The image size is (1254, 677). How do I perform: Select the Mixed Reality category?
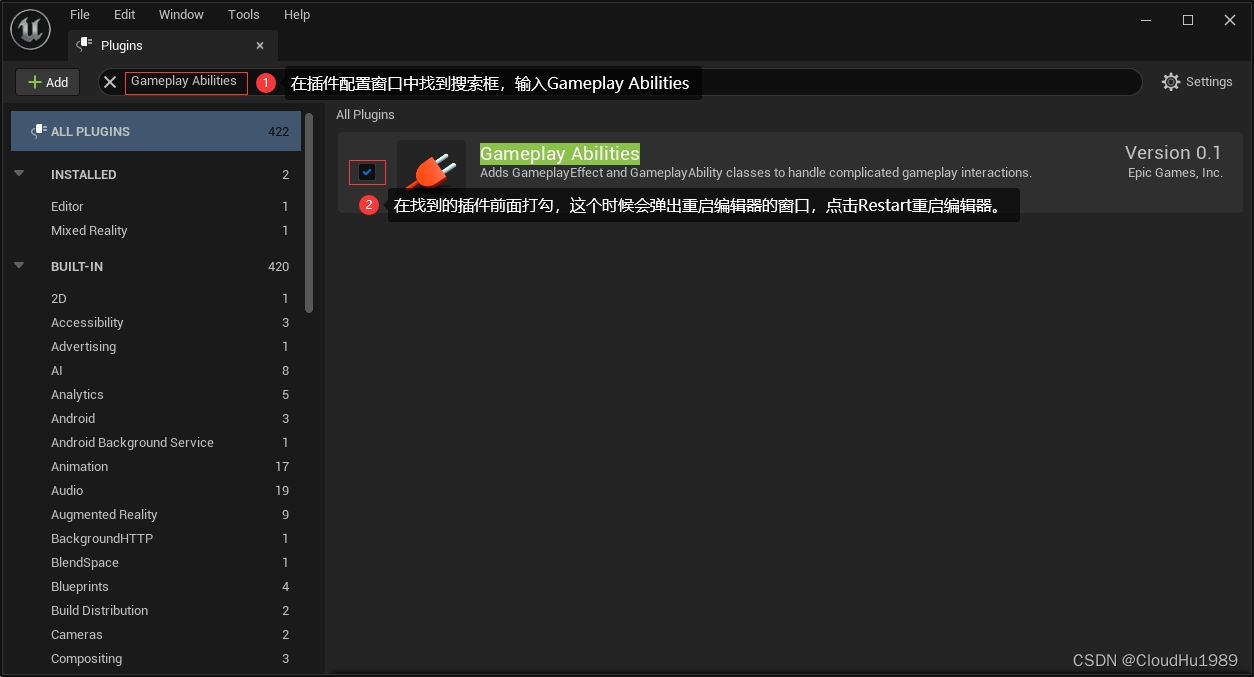[156, 230]
